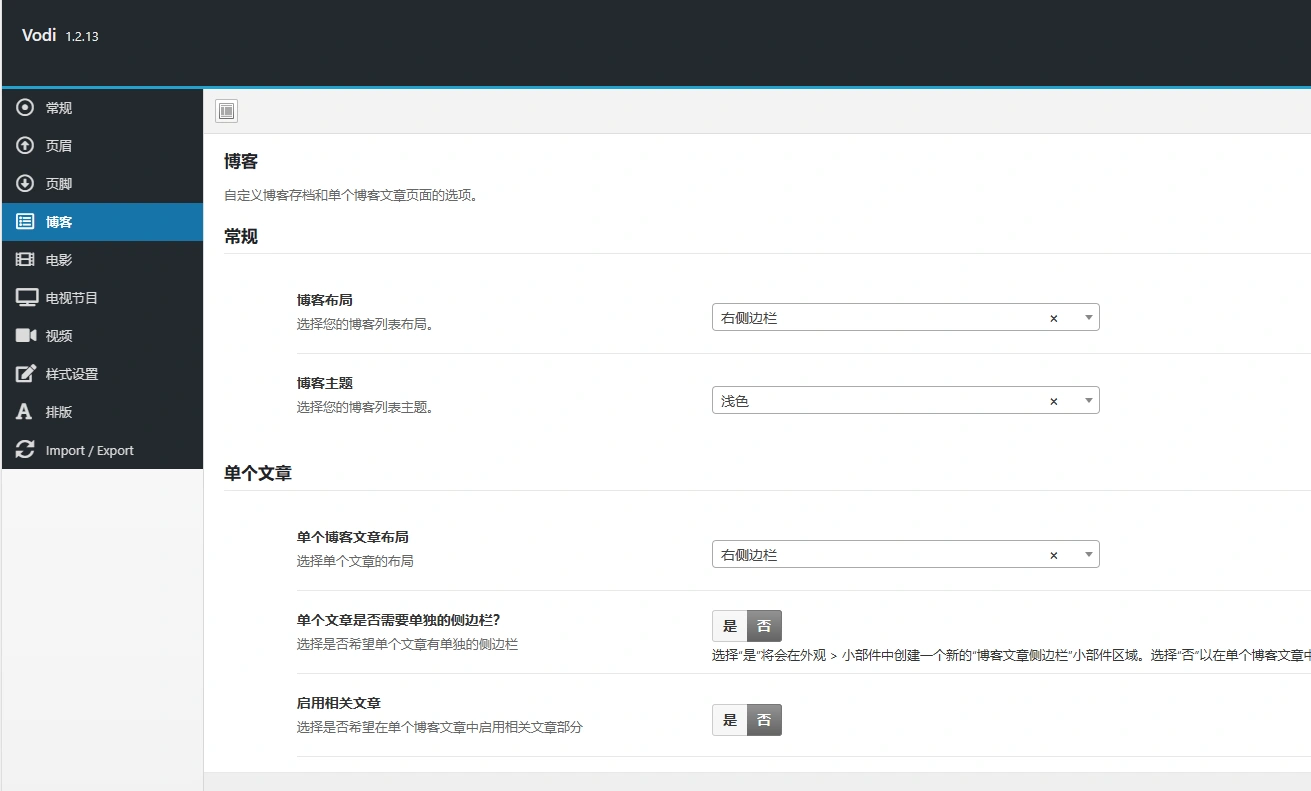Click the Vodi 1.2.13 title
The width and height of the screenshot is (1311, 791).
60,35
